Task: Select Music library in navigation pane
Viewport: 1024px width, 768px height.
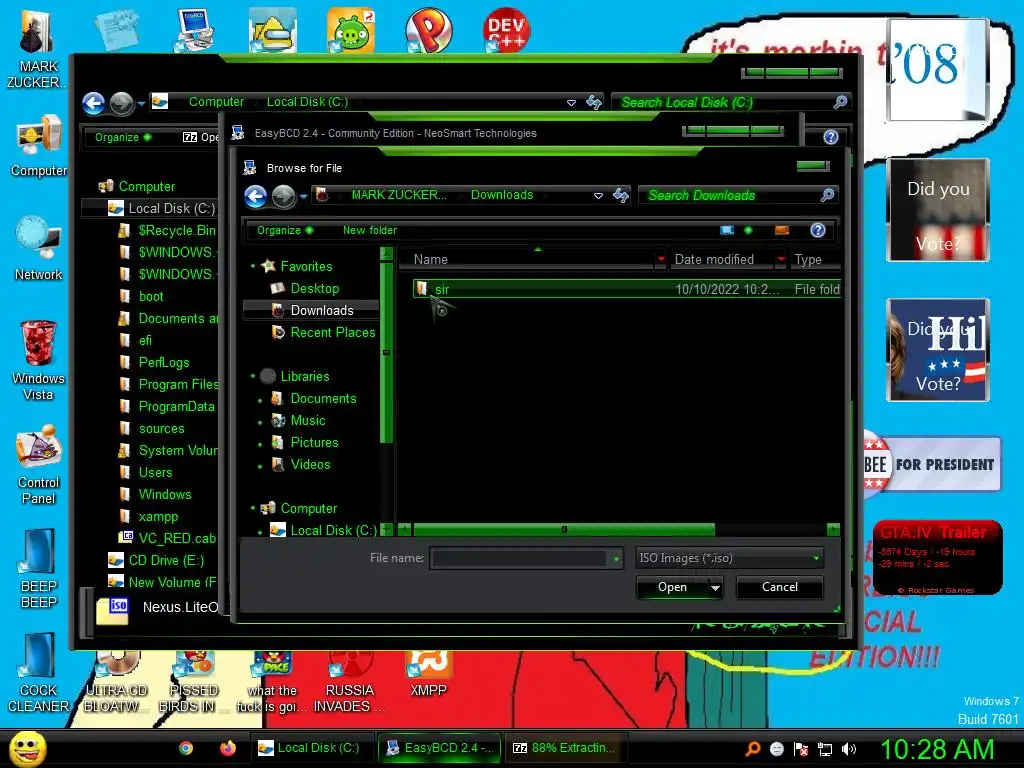Action: coord(307,421)
